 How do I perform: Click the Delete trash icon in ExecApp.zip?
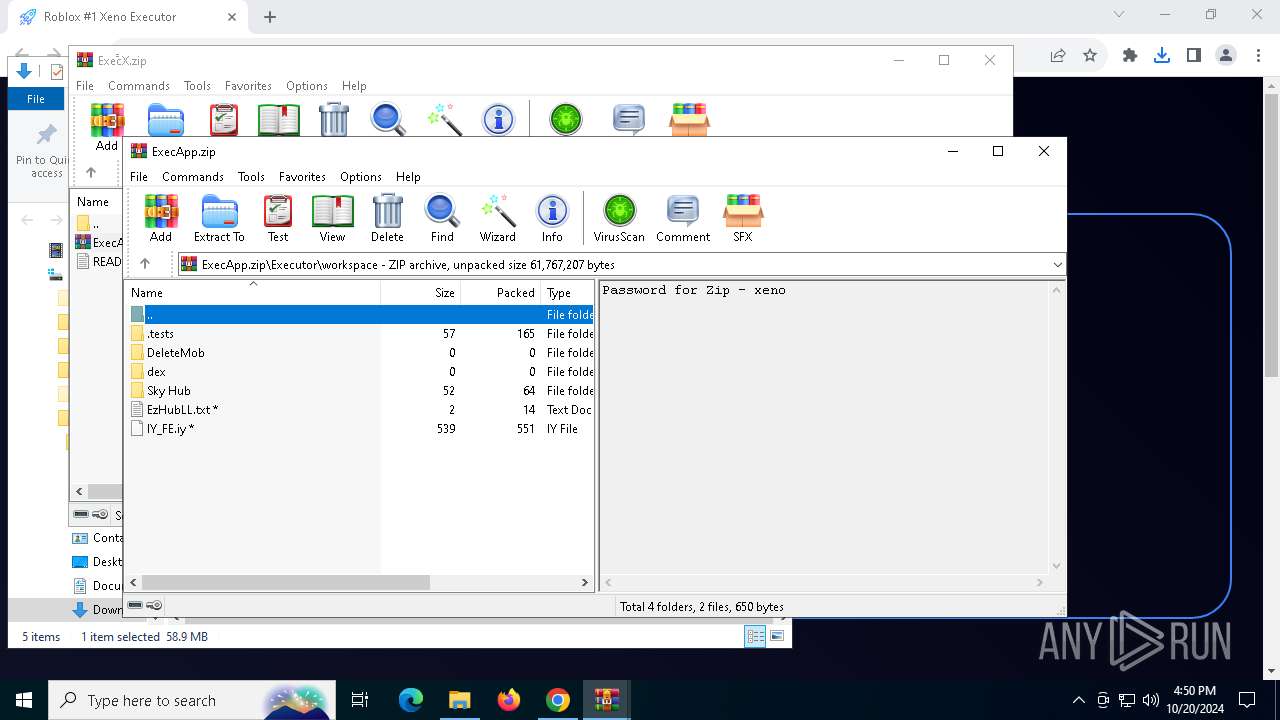point(387,218)
